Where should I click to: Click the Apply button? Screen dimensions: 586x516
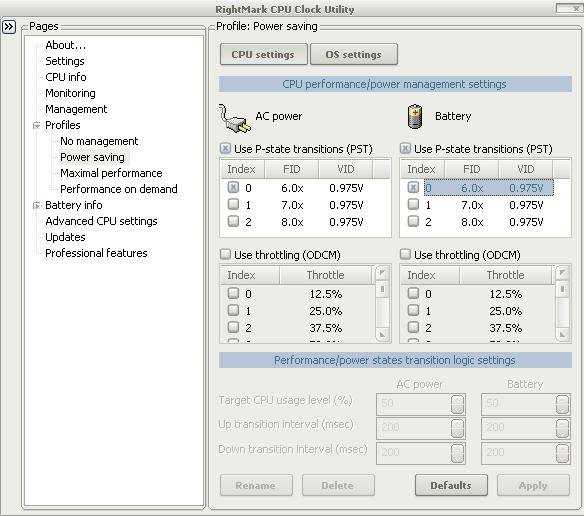point(533,485)
